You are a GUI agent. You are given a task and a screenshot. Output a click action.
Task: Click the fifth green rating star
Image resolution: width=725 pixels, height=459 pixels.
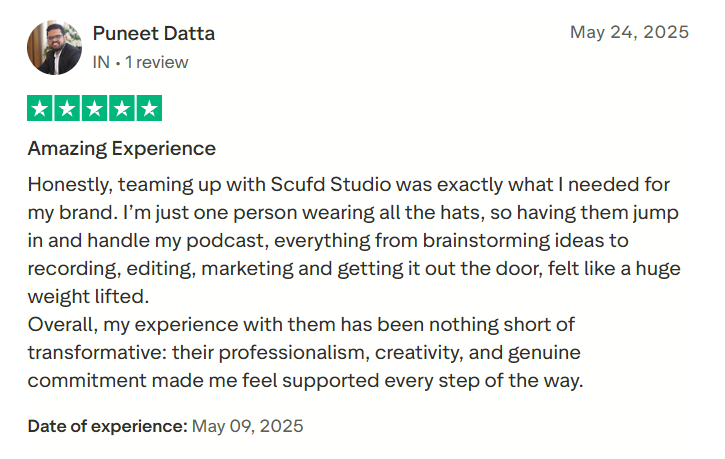[x=148, y=108]
